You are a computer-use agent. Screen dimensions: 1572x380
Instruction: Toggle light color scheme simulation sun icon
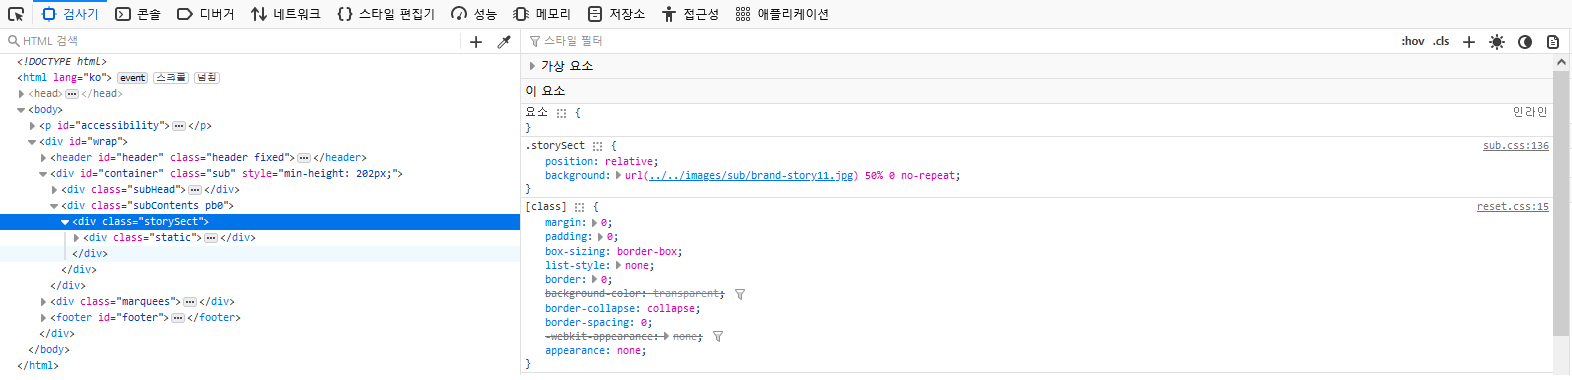pos(1497,41)
